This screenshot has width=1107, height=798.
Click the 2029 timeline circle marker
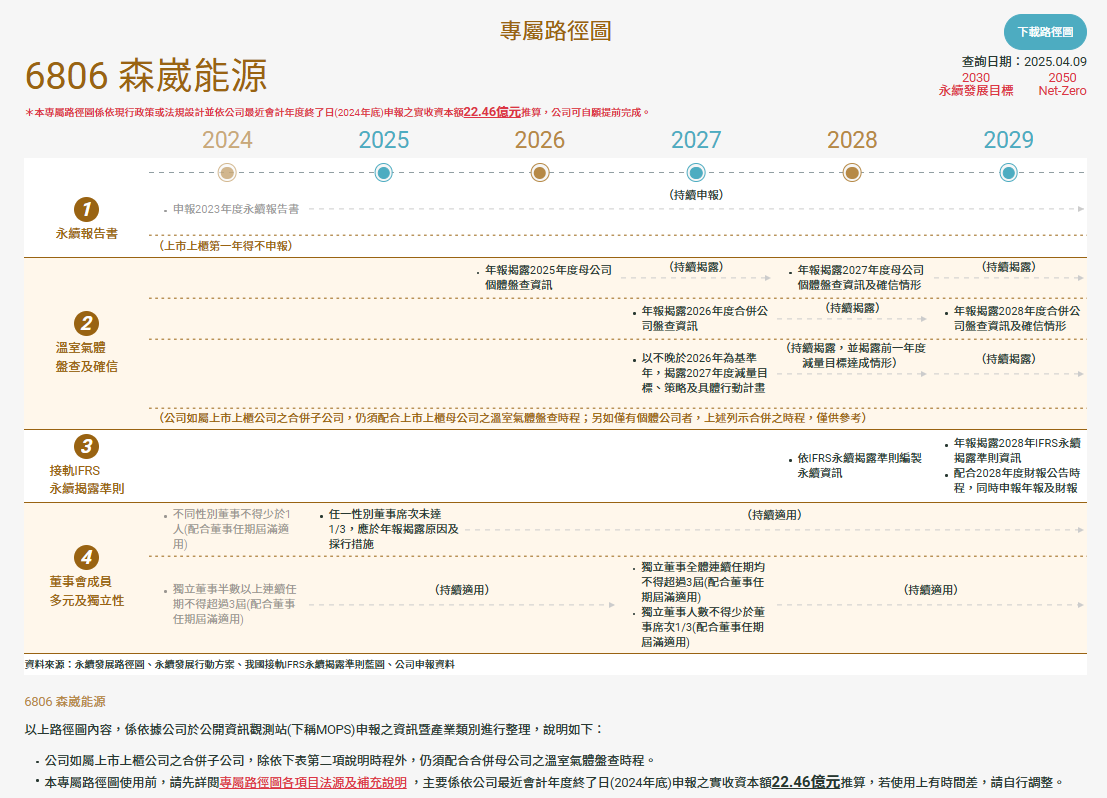pos(1008,173)
